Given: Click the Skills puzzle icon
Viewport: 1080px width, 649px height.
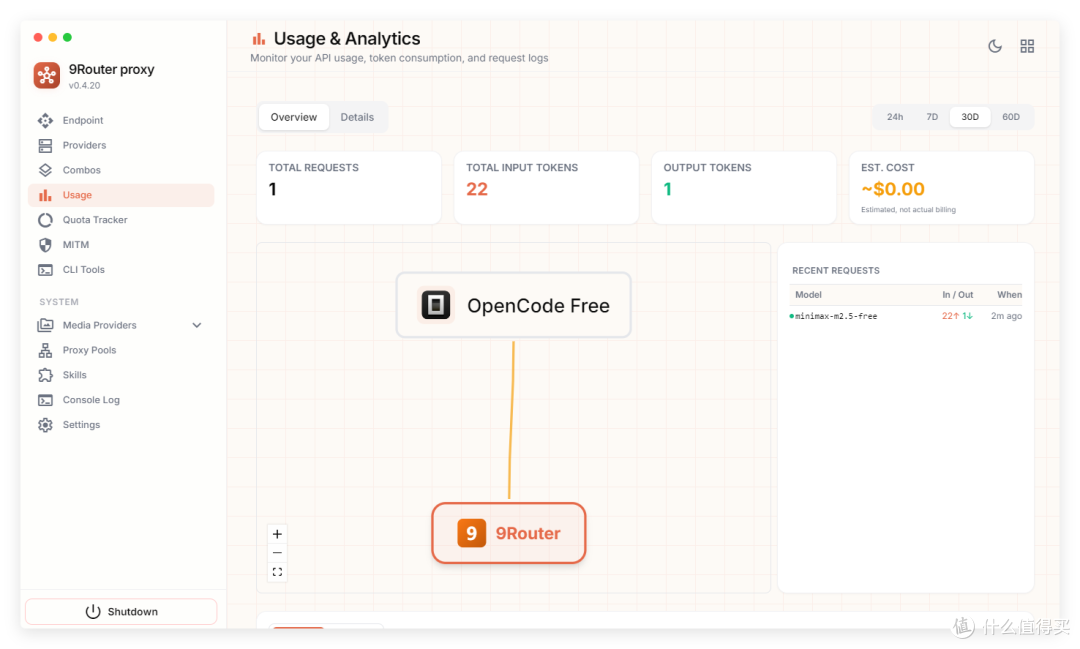Looking at the screenshot, I should 45,375.
